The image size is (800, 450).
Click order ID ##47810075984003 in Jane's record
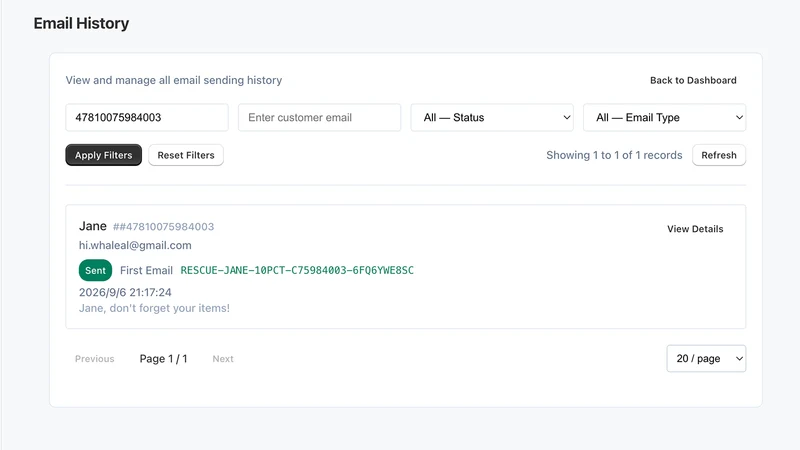point(163,227)
